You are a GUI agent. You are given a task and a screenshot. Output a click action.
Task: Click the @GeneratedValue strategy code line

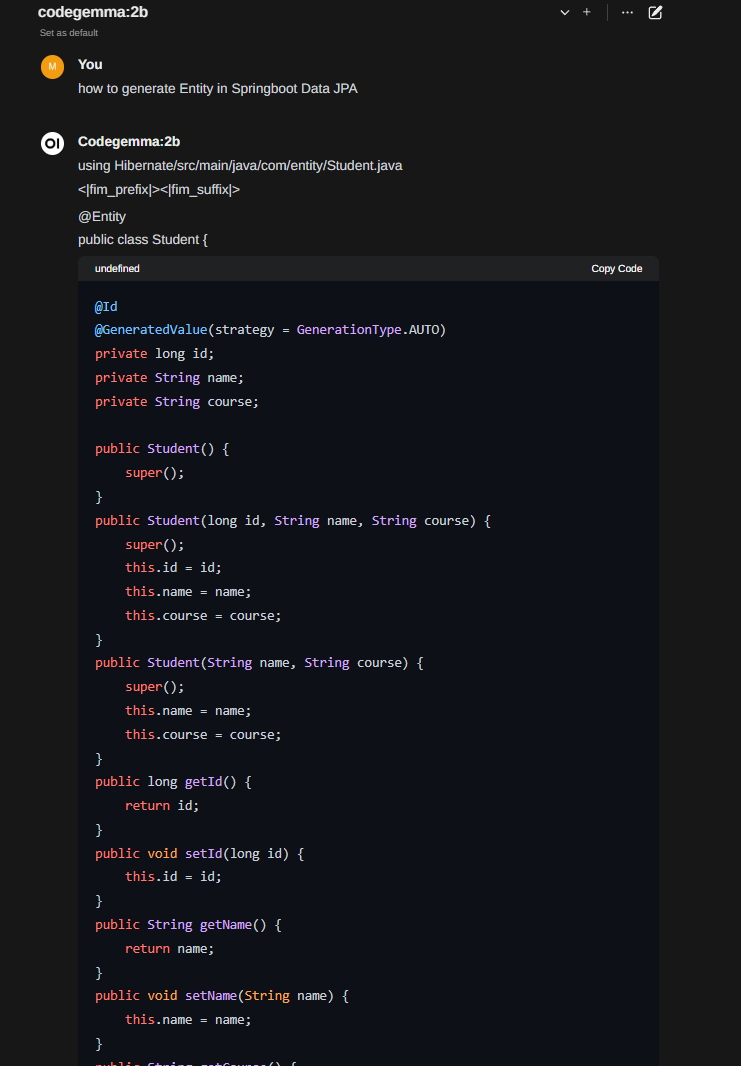pyautogui.click(x=271, y=330)
